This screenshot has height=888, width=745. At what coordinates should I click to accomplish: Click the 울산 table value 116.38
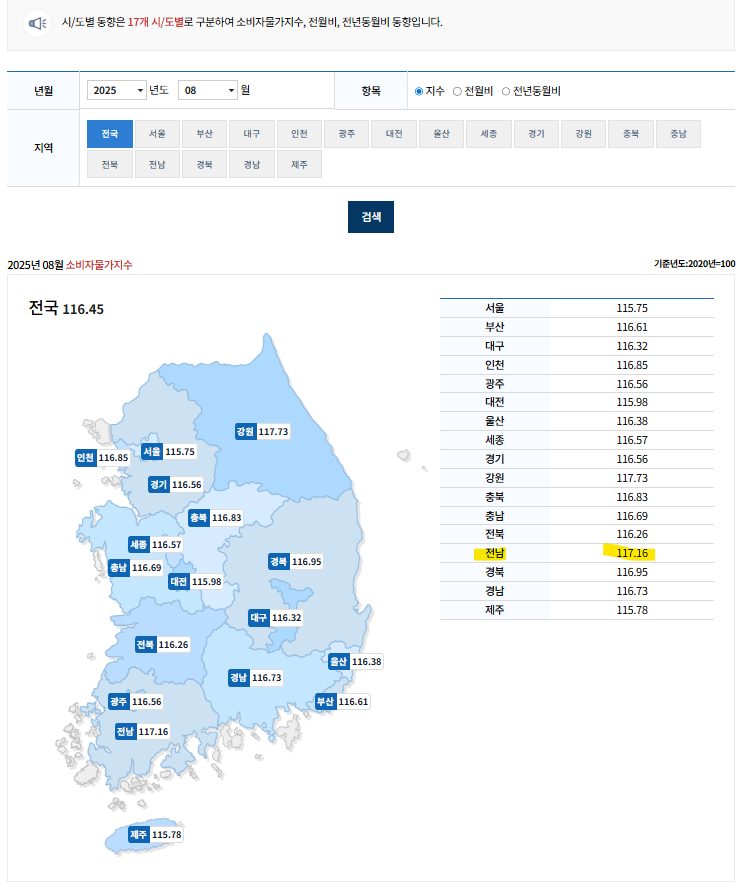[632, 421]
